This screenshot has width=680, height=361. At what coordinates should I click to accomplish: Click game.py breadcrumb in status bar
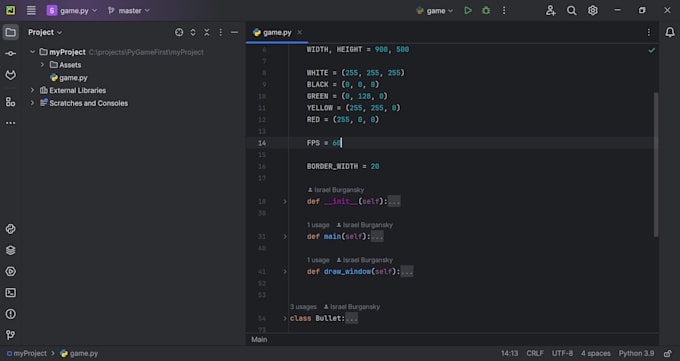coord(79,354)
